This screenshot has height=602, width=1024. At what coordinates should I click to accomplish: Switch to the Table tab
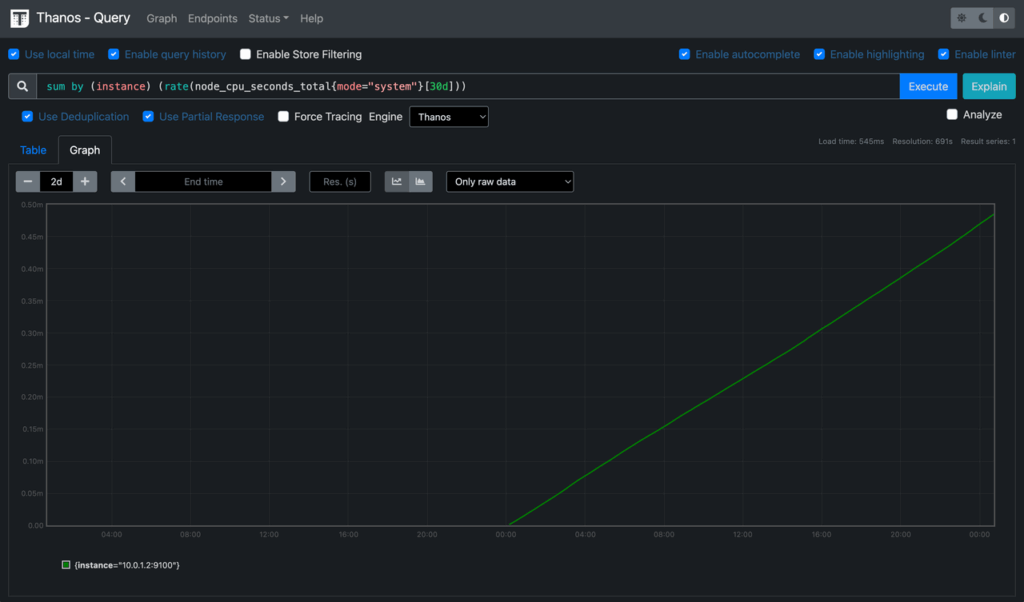(33, 150)
